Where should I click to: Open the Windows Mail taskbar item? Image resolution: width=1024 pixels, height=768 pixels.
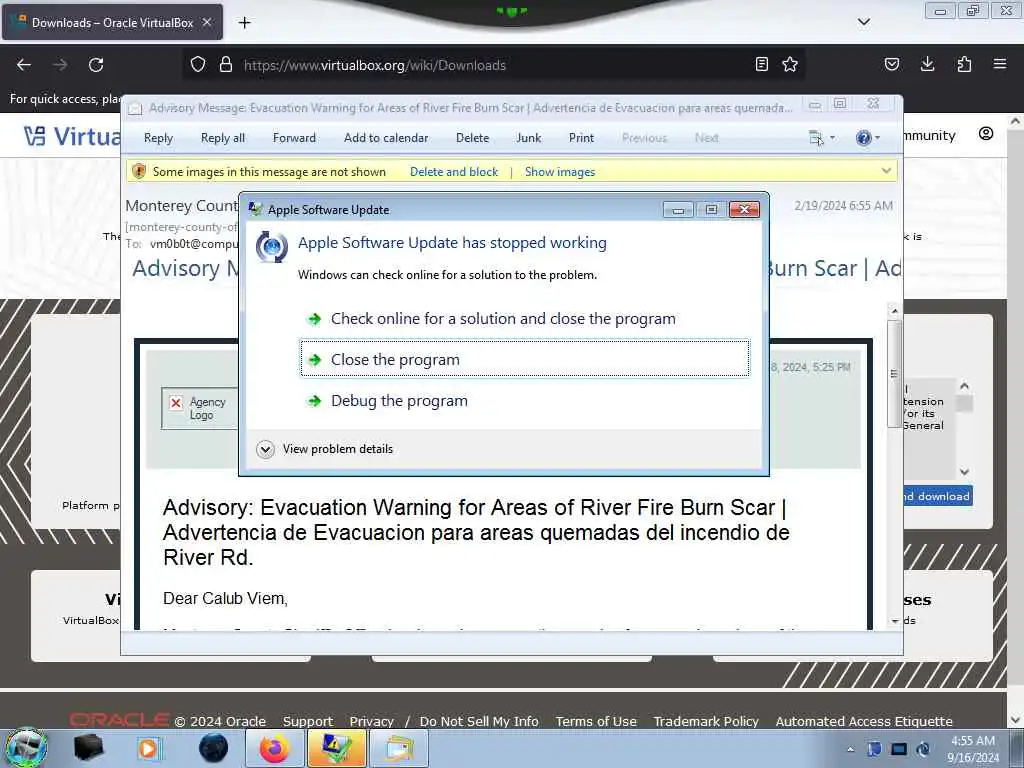(x=399, y=748)
